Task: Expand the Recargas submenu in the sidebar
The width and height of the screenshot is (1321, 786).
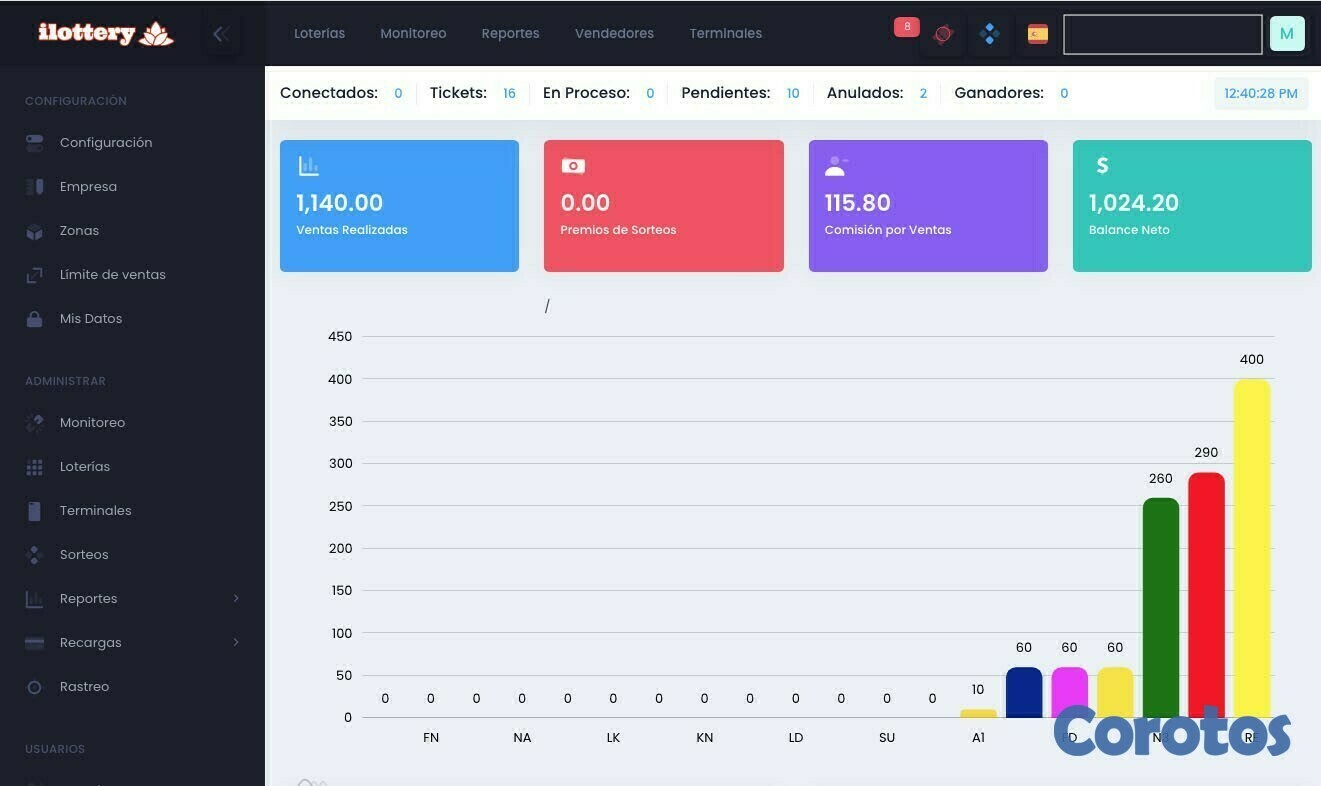Action: (236, 642)
